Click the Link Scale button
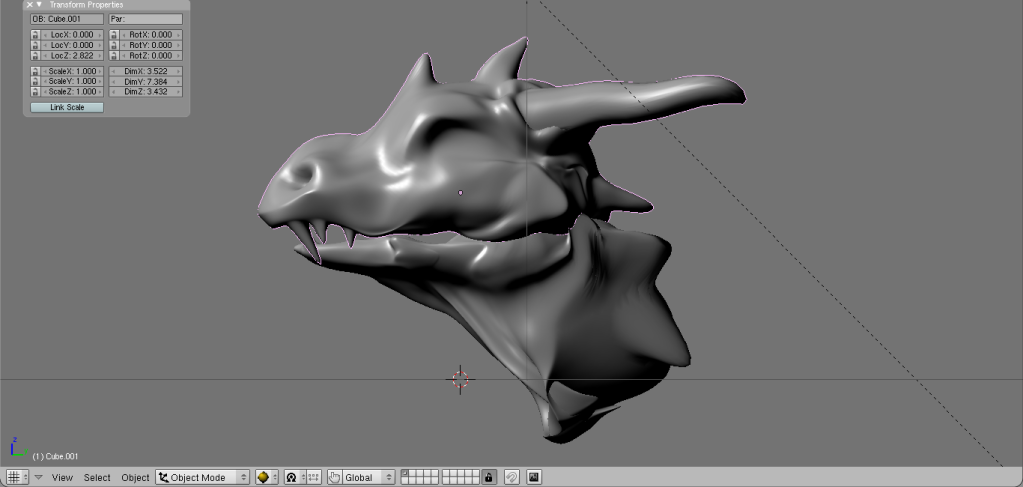 point(67,107)
